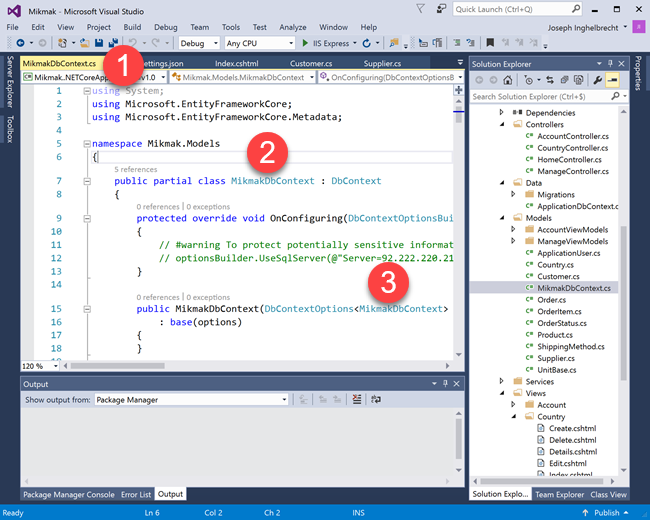The image size is (650, 520).
Task: Expand the Migrations folder node
Action: (513, 194)
